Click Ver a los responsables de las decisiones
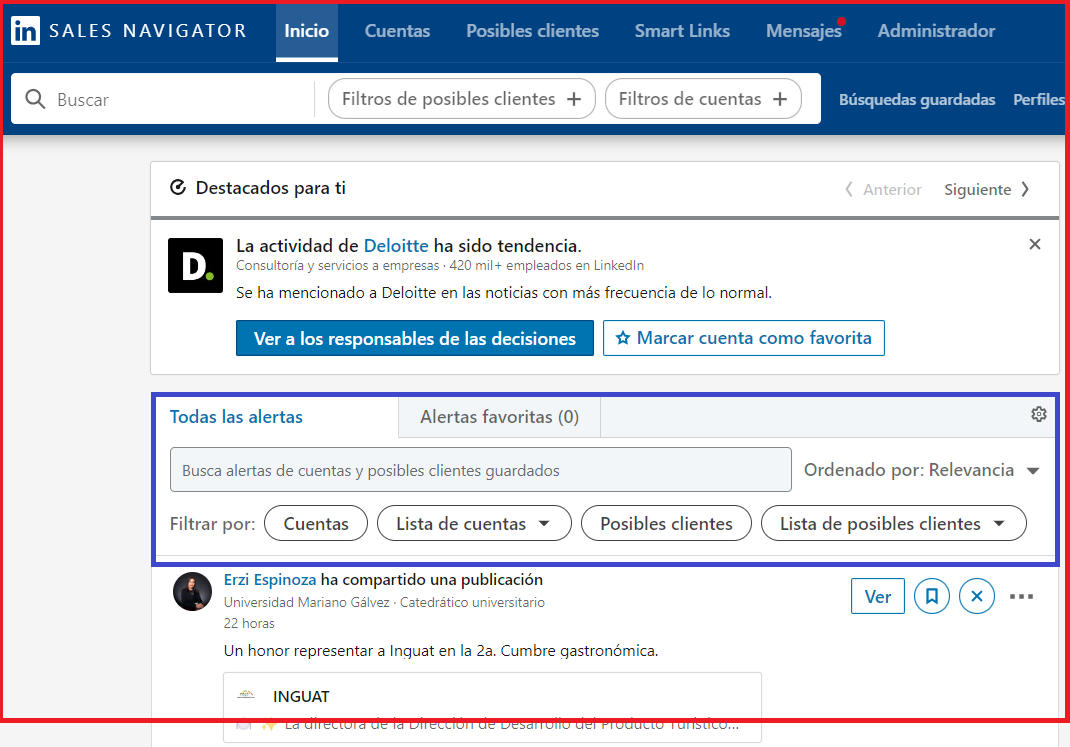 tap(415, 338)
